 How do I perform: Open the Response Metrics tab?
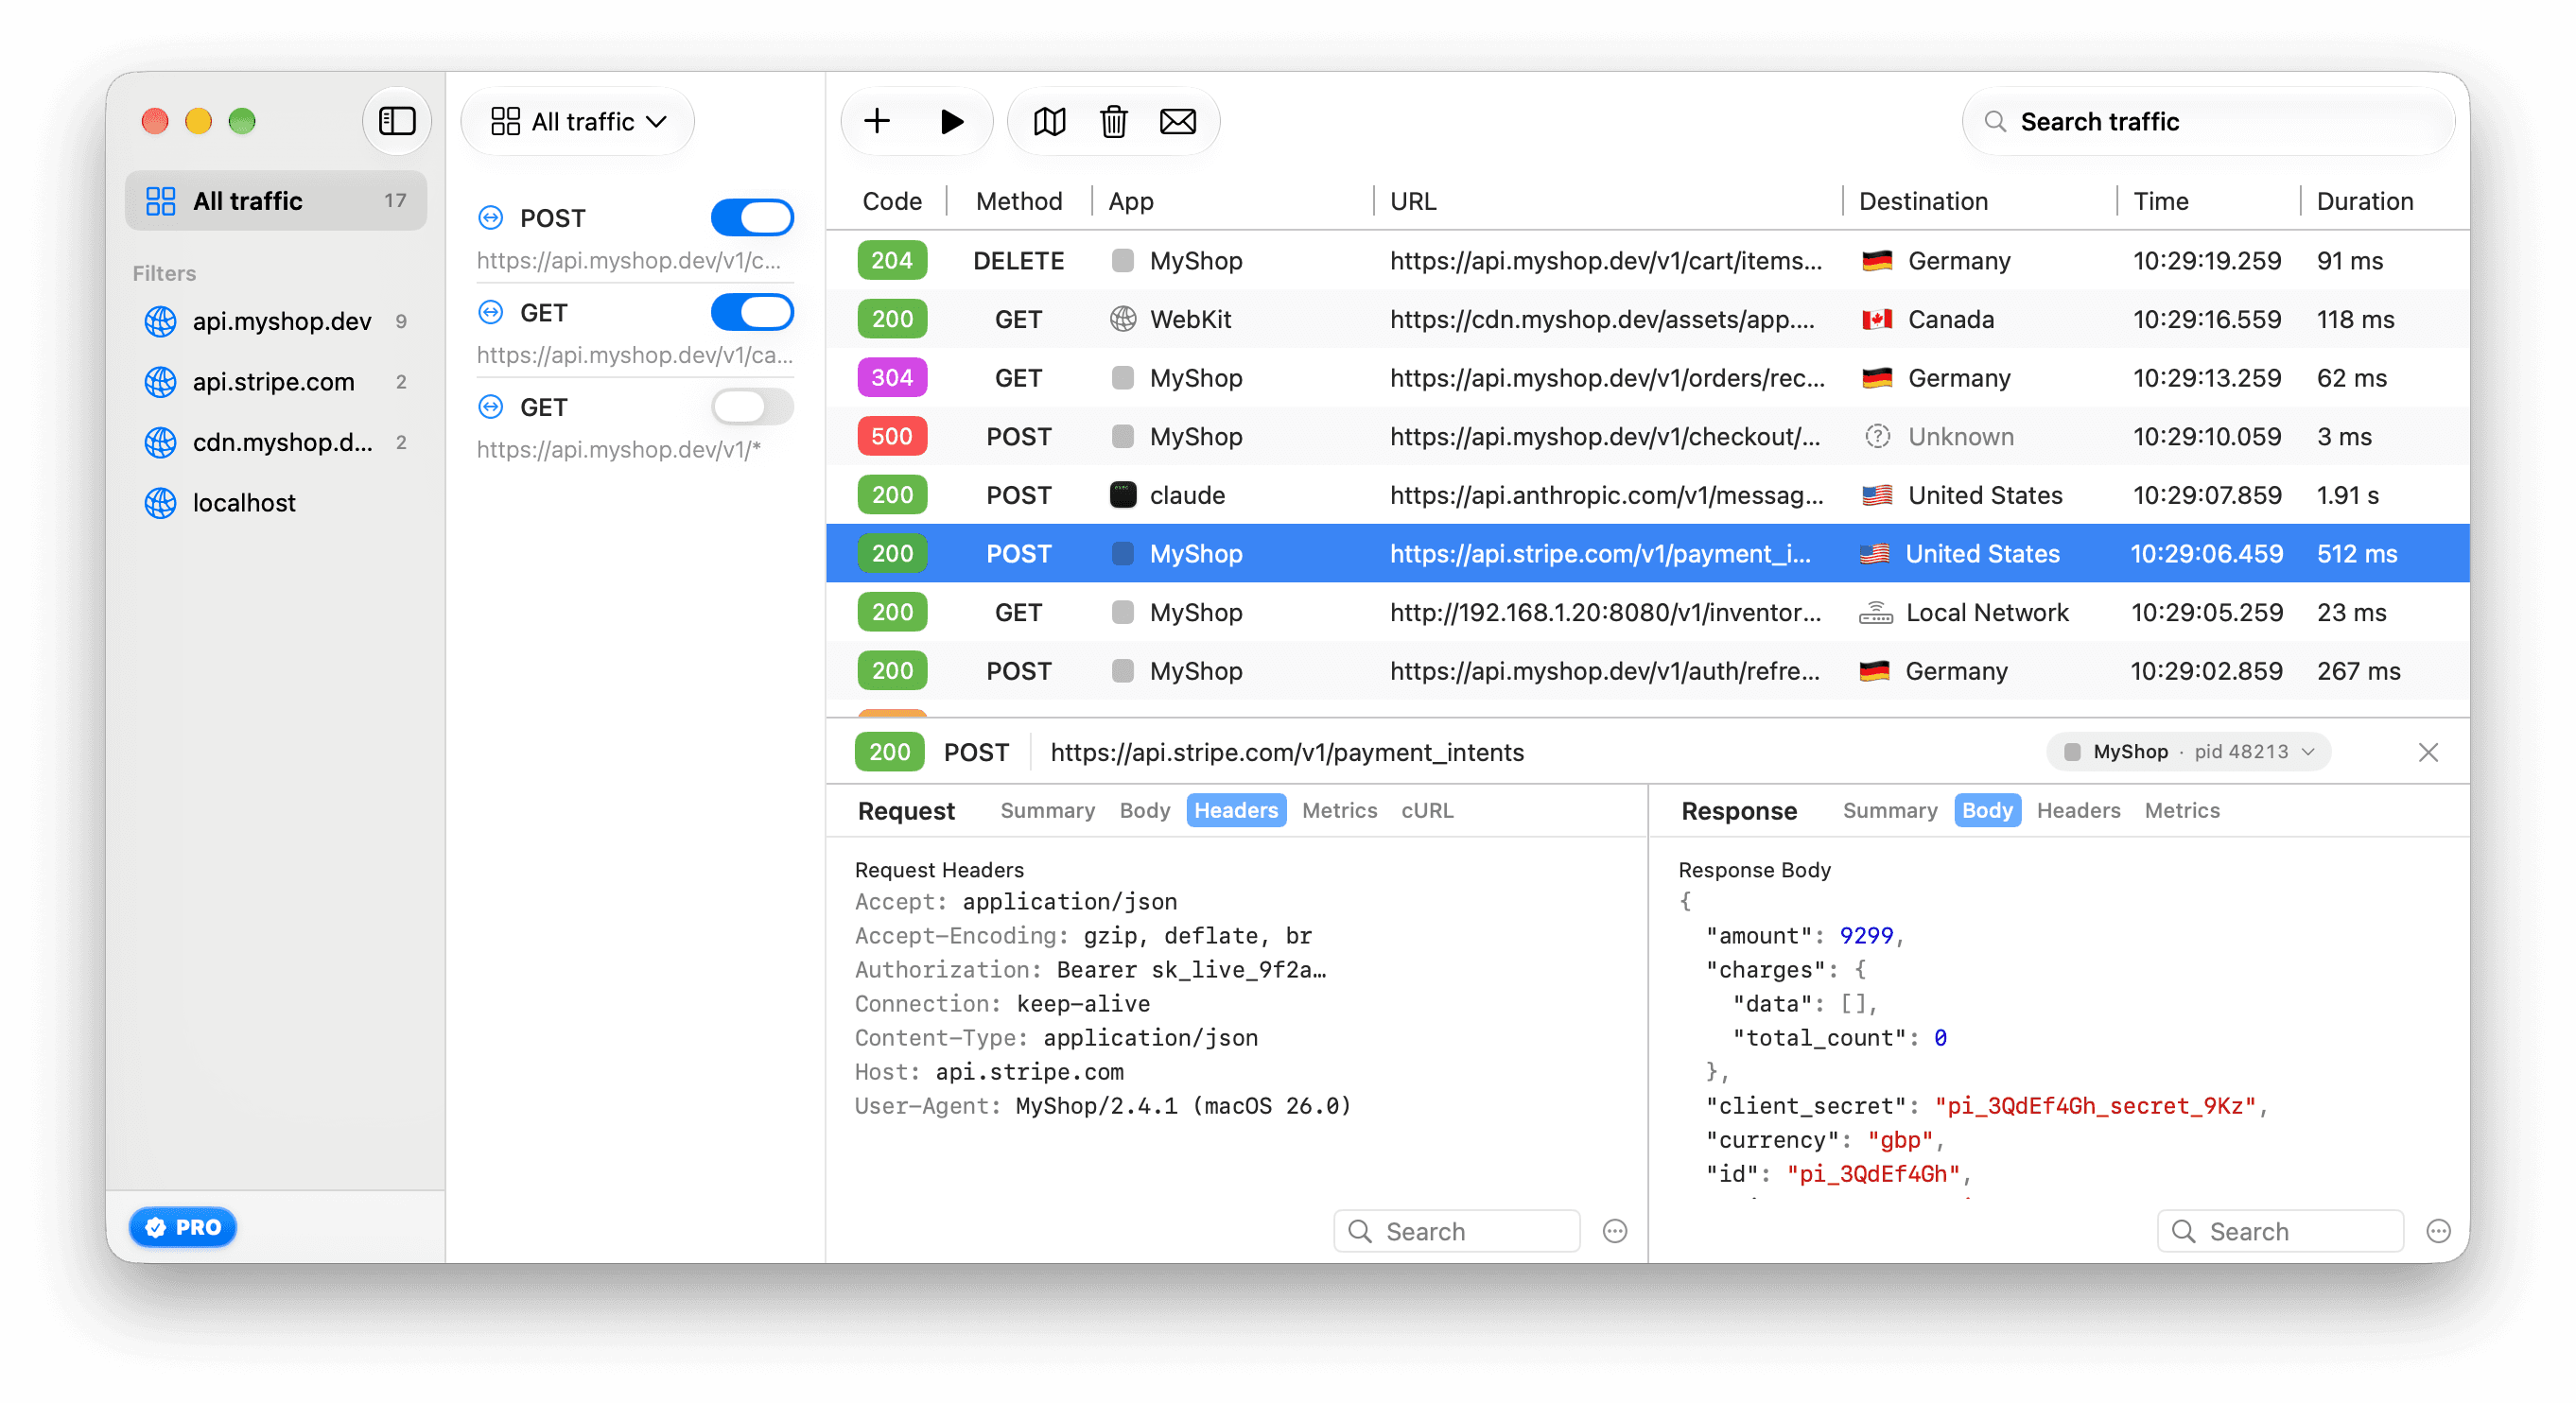[x=2181, y=810]
